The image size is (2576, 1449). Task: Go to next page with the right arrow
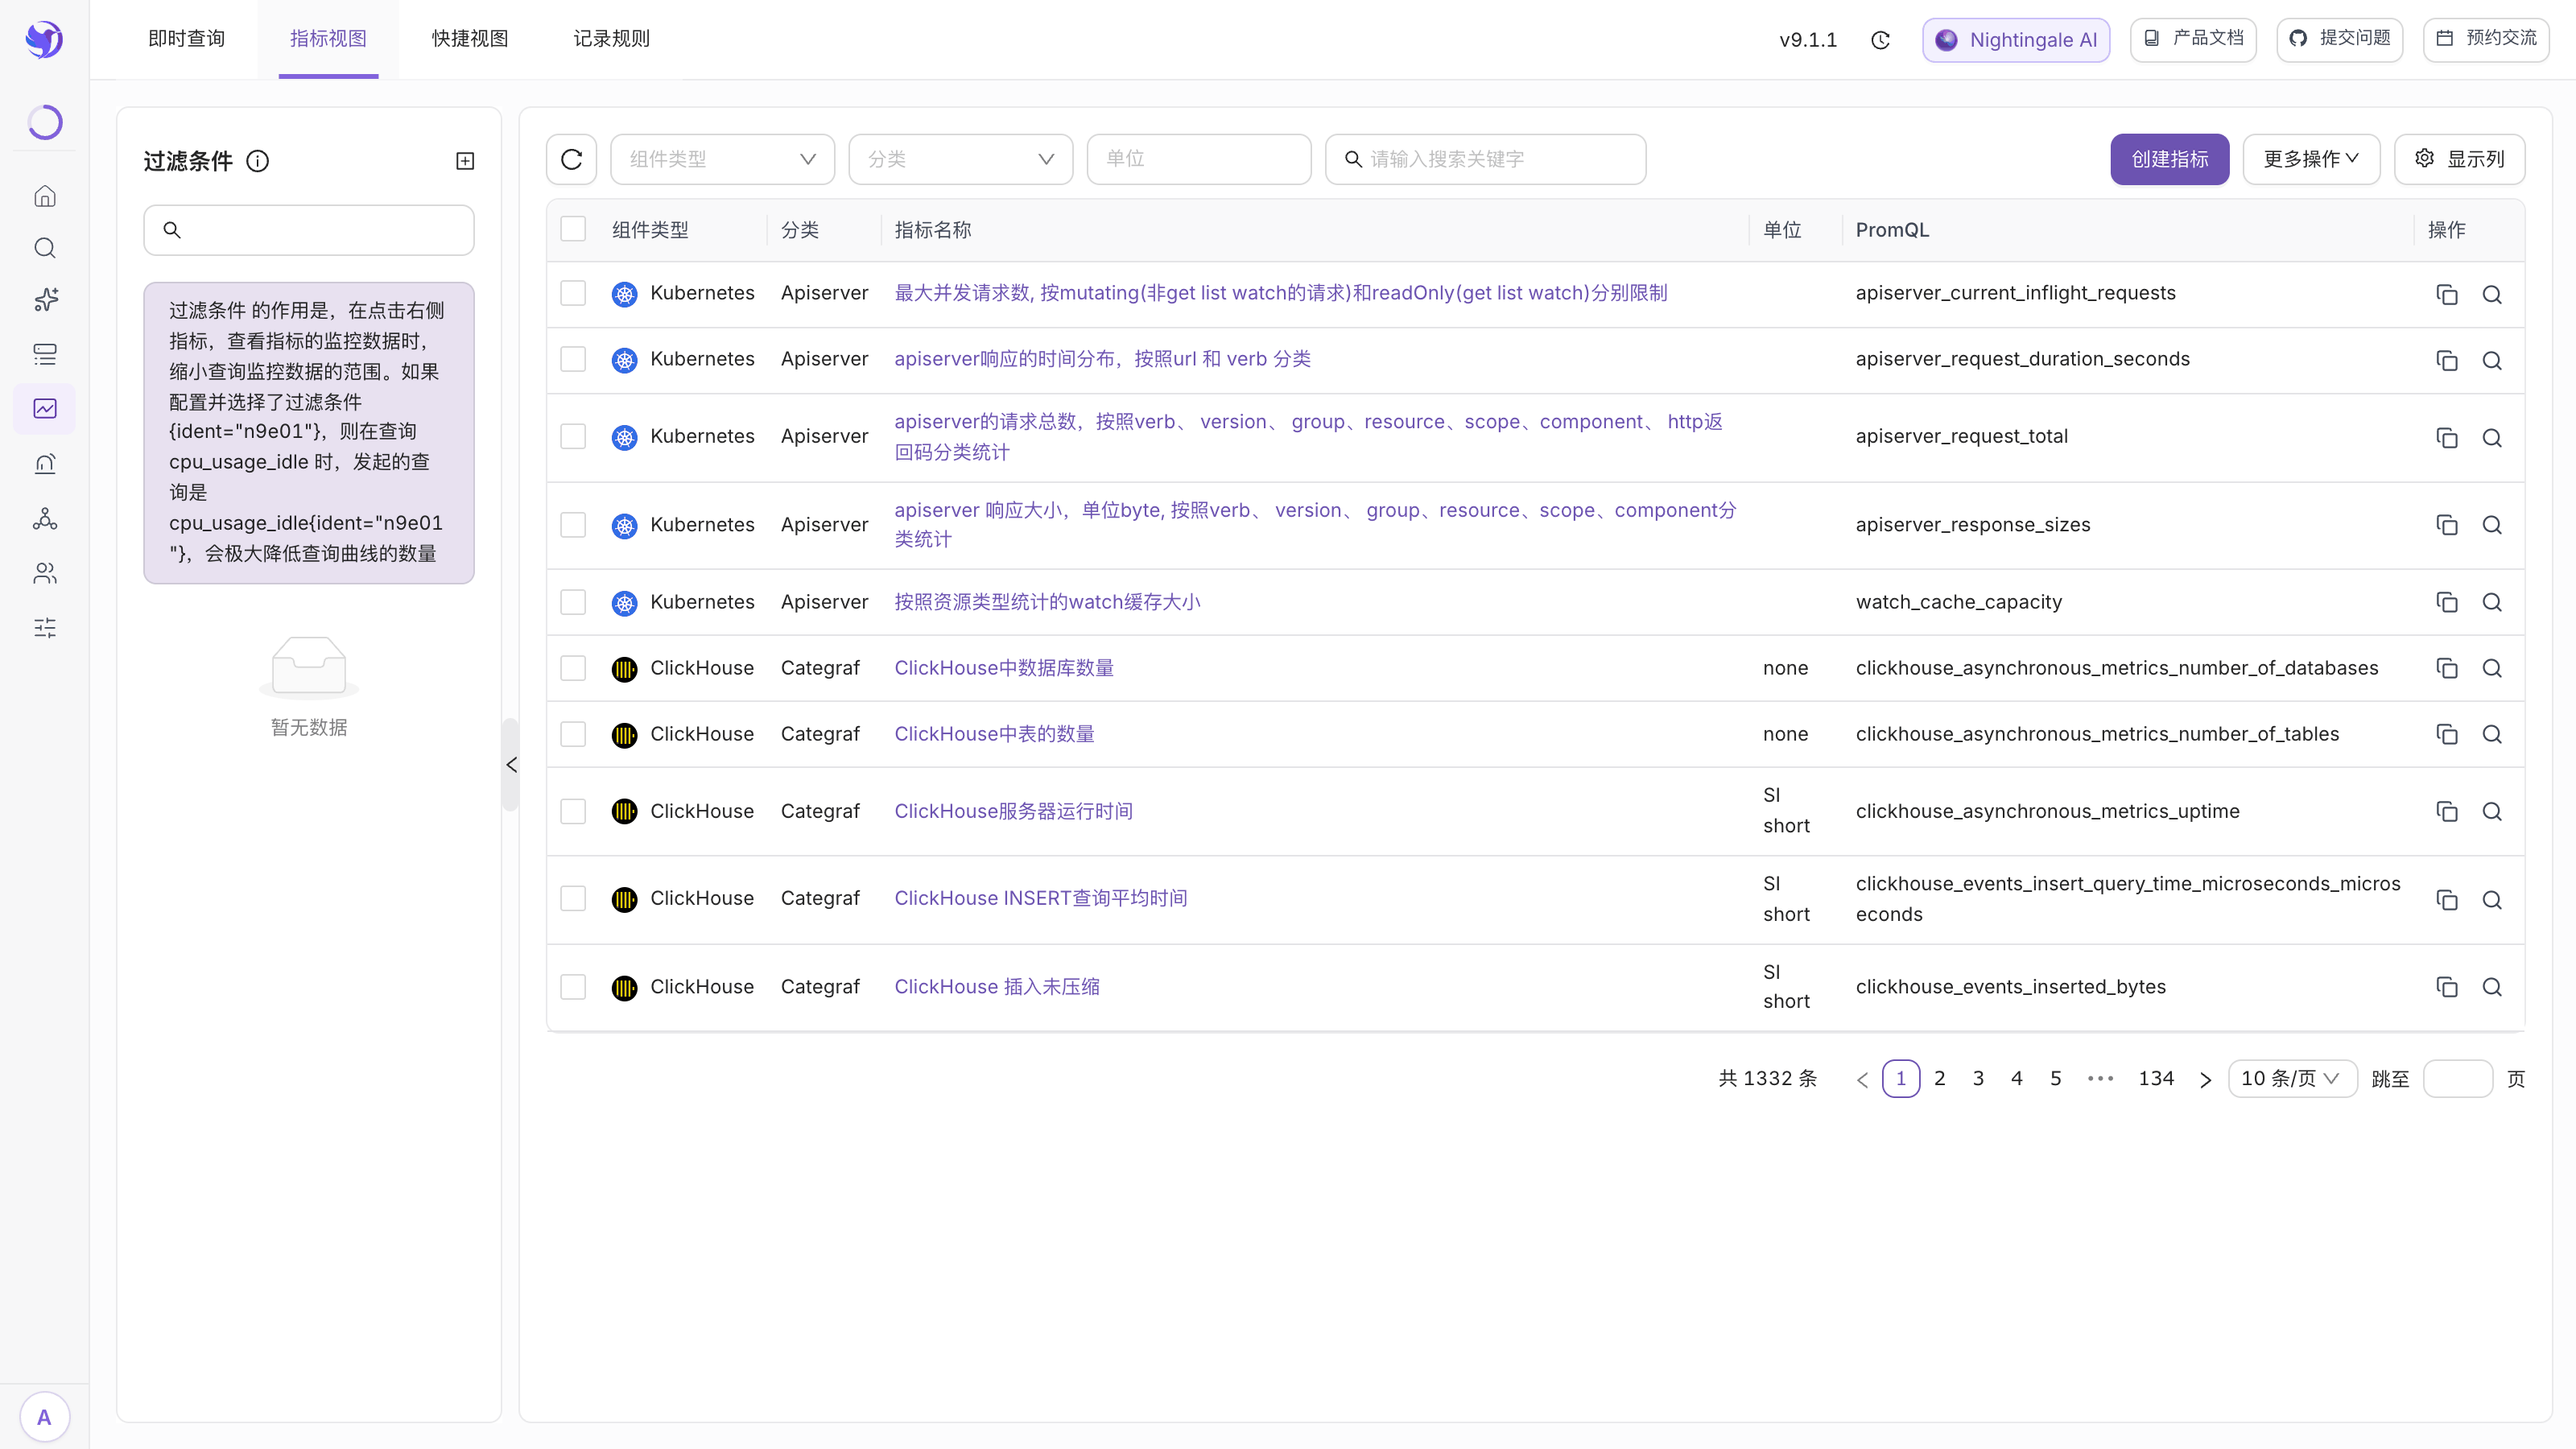click(x=2205, y=1079)
